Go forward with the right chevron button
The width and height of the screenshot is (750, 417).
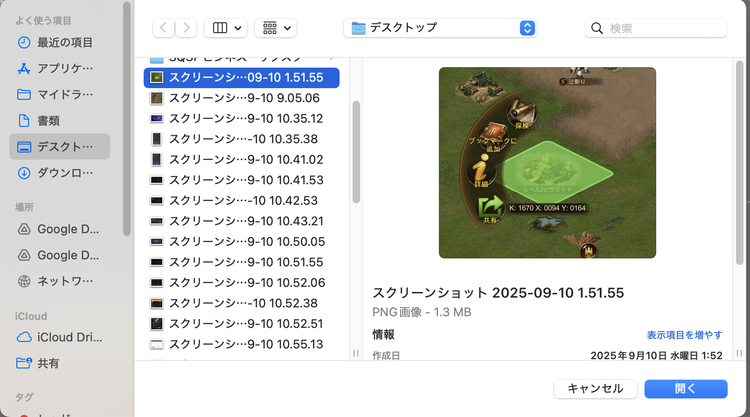point(186,28)
